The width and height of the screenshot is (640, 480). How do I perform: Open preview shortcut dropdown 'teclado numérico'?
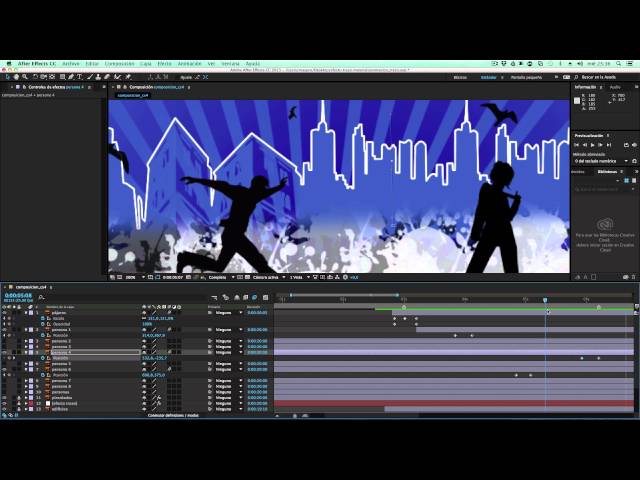coord(601,161)
